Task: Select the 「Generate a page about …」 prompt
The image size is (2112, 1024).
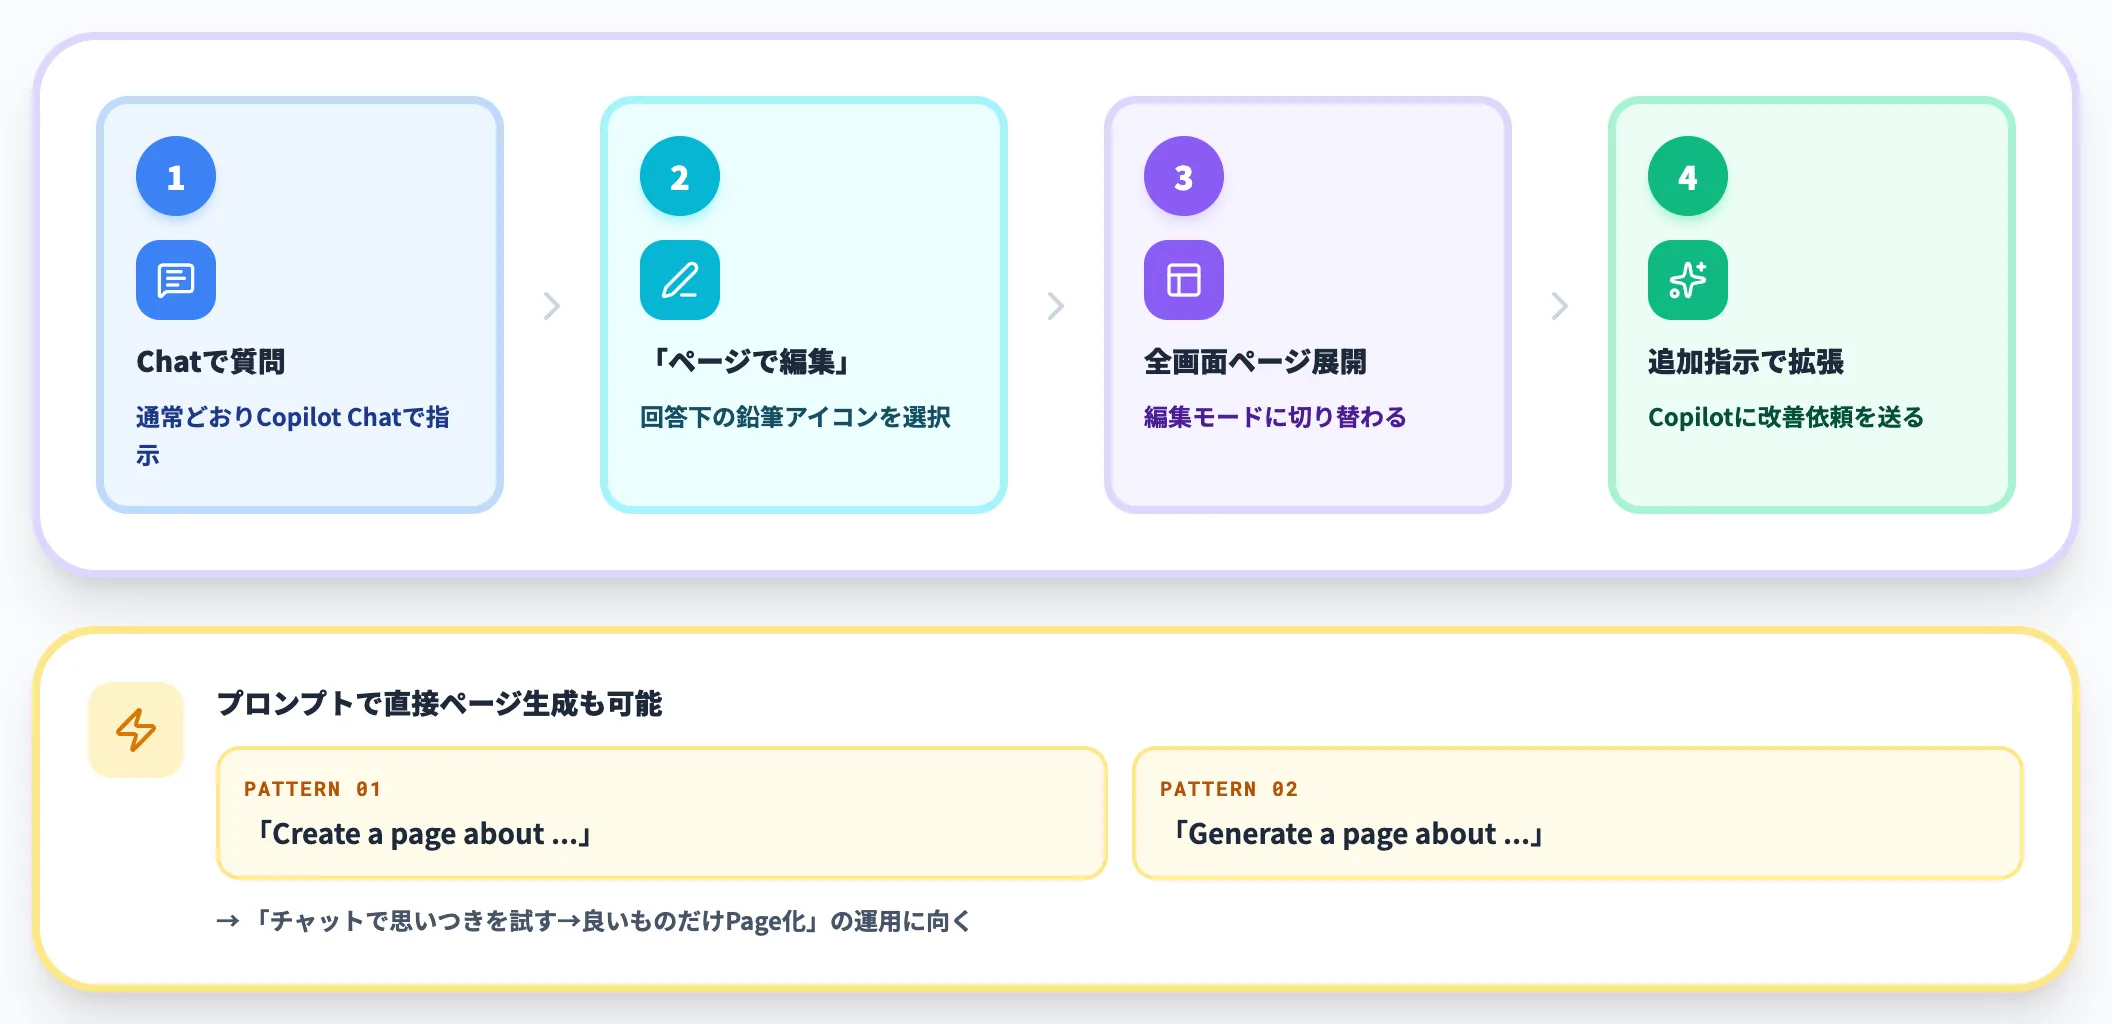Action: pyautogui.click(x=1358, y=834)
